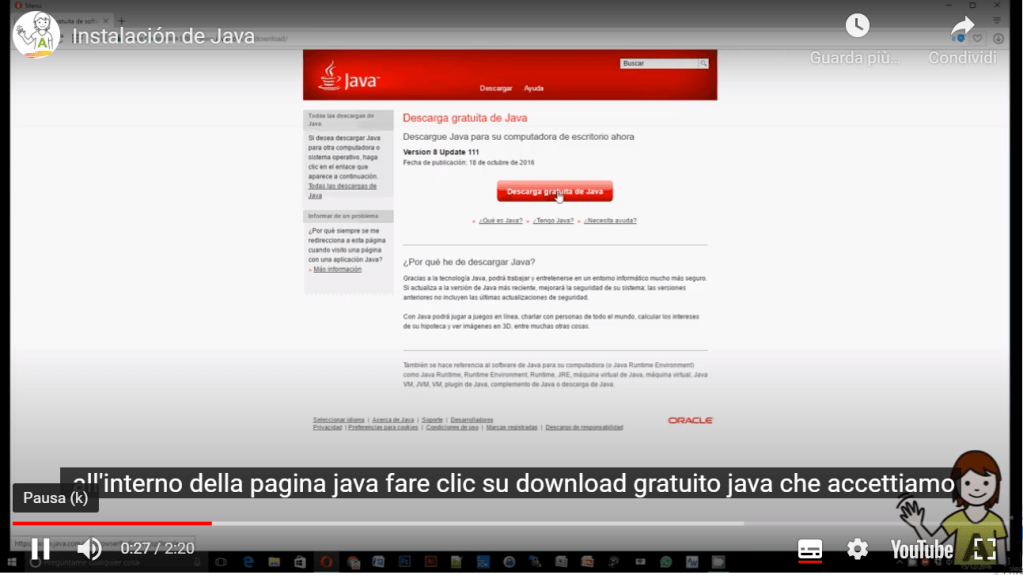Click the magnifier icon beside Buscar
Screen dimensions: 1023x575
(704, 63)
